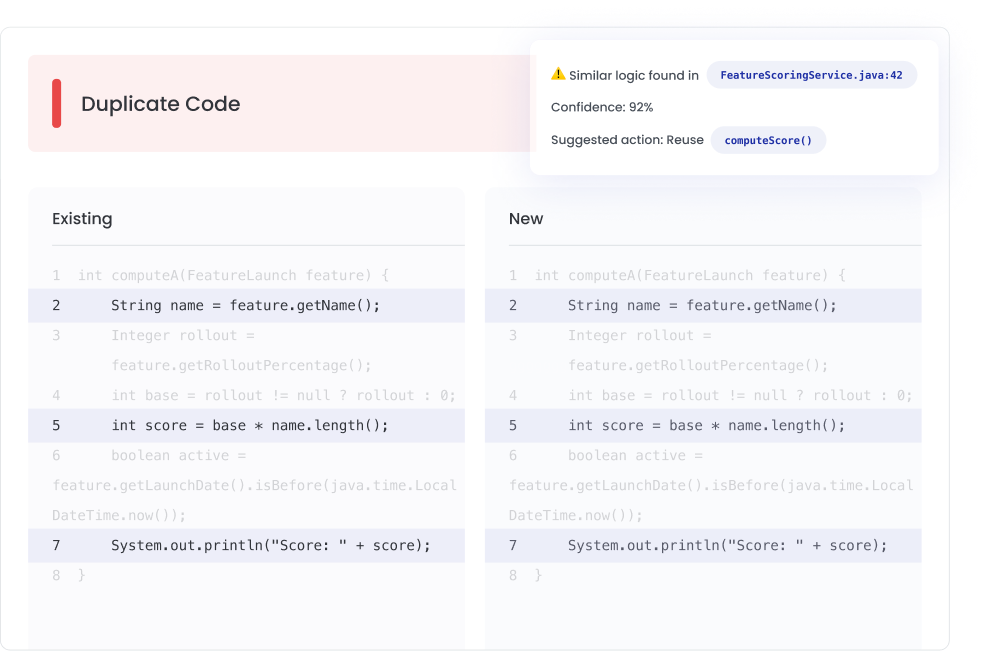Screen dimensions: 986x651
Task: Select the Duplicate Code heading
Action: (160, 104)
